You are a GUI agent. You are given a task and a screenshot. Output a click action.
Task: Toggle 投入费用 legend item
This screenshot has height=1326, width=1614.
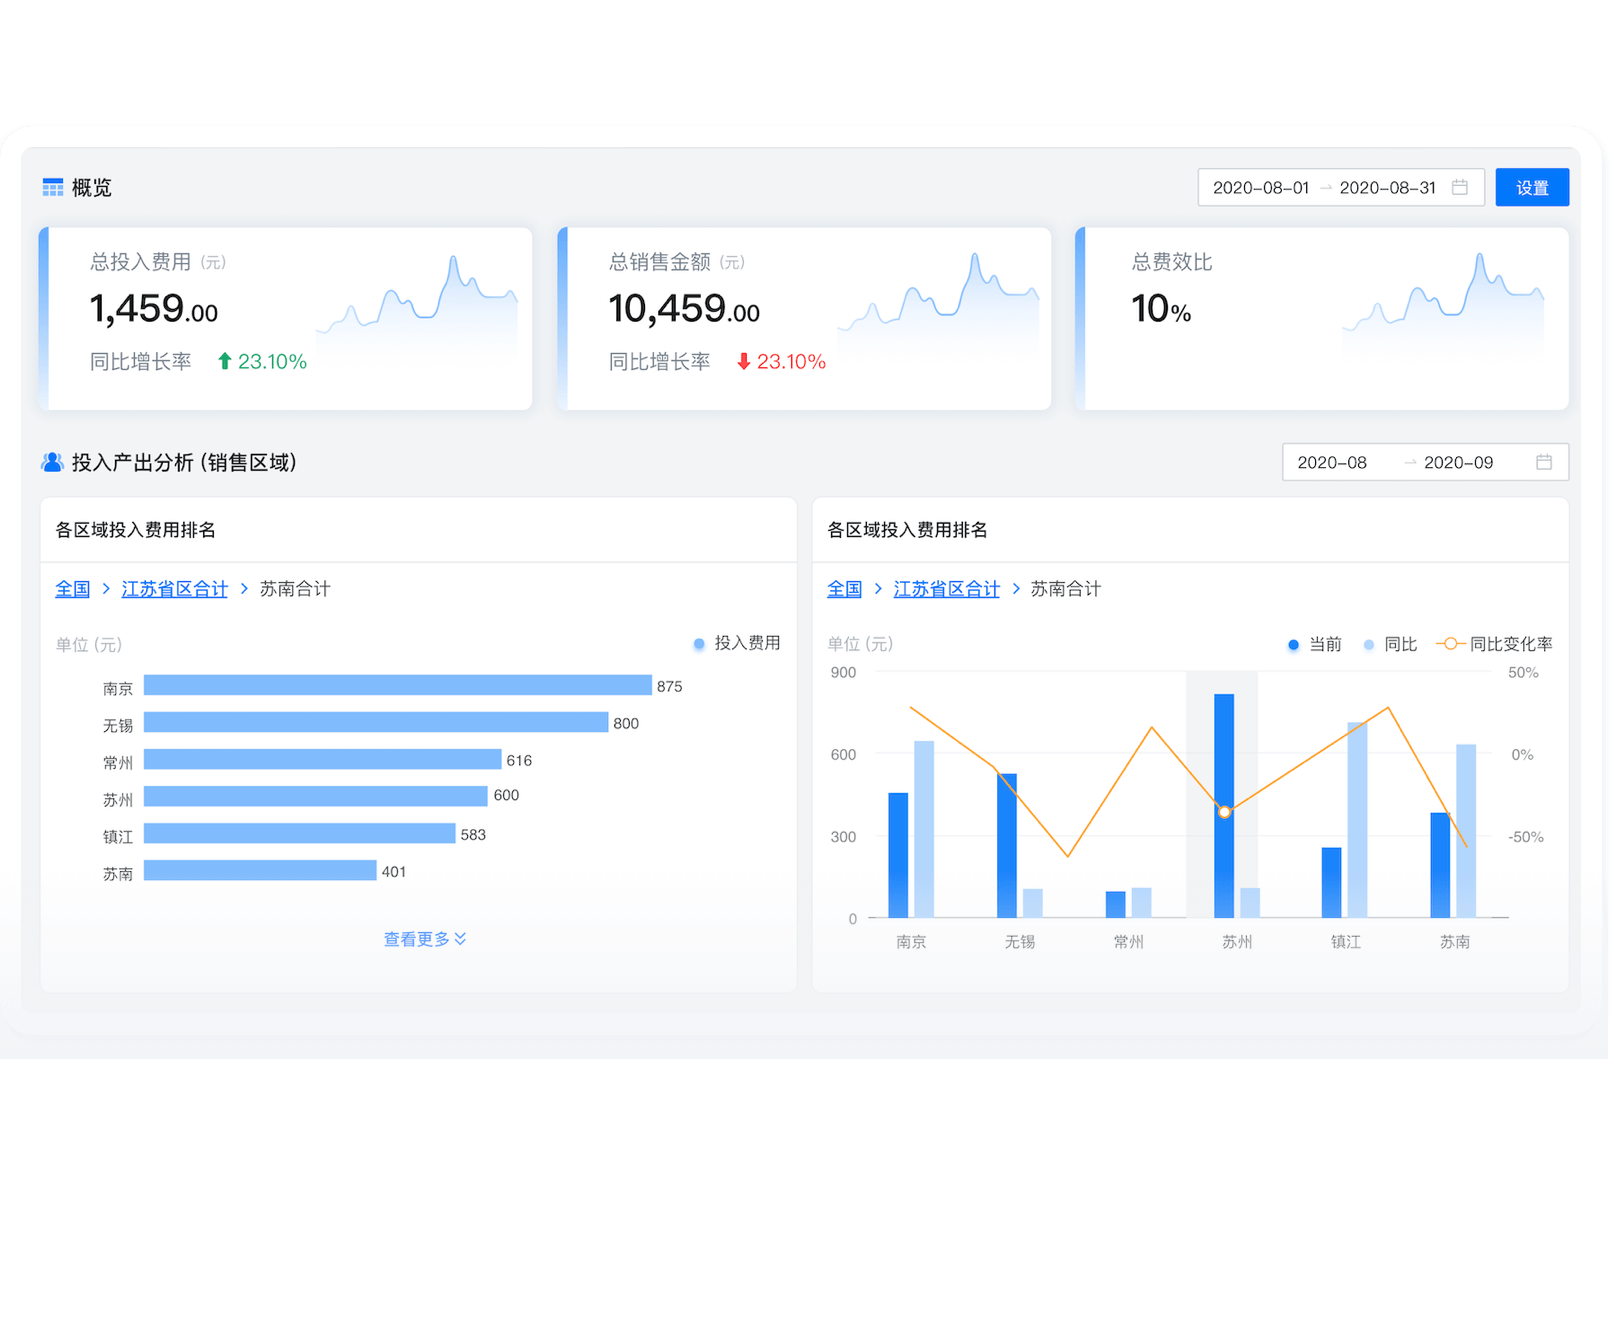click(x=737, y=643)
